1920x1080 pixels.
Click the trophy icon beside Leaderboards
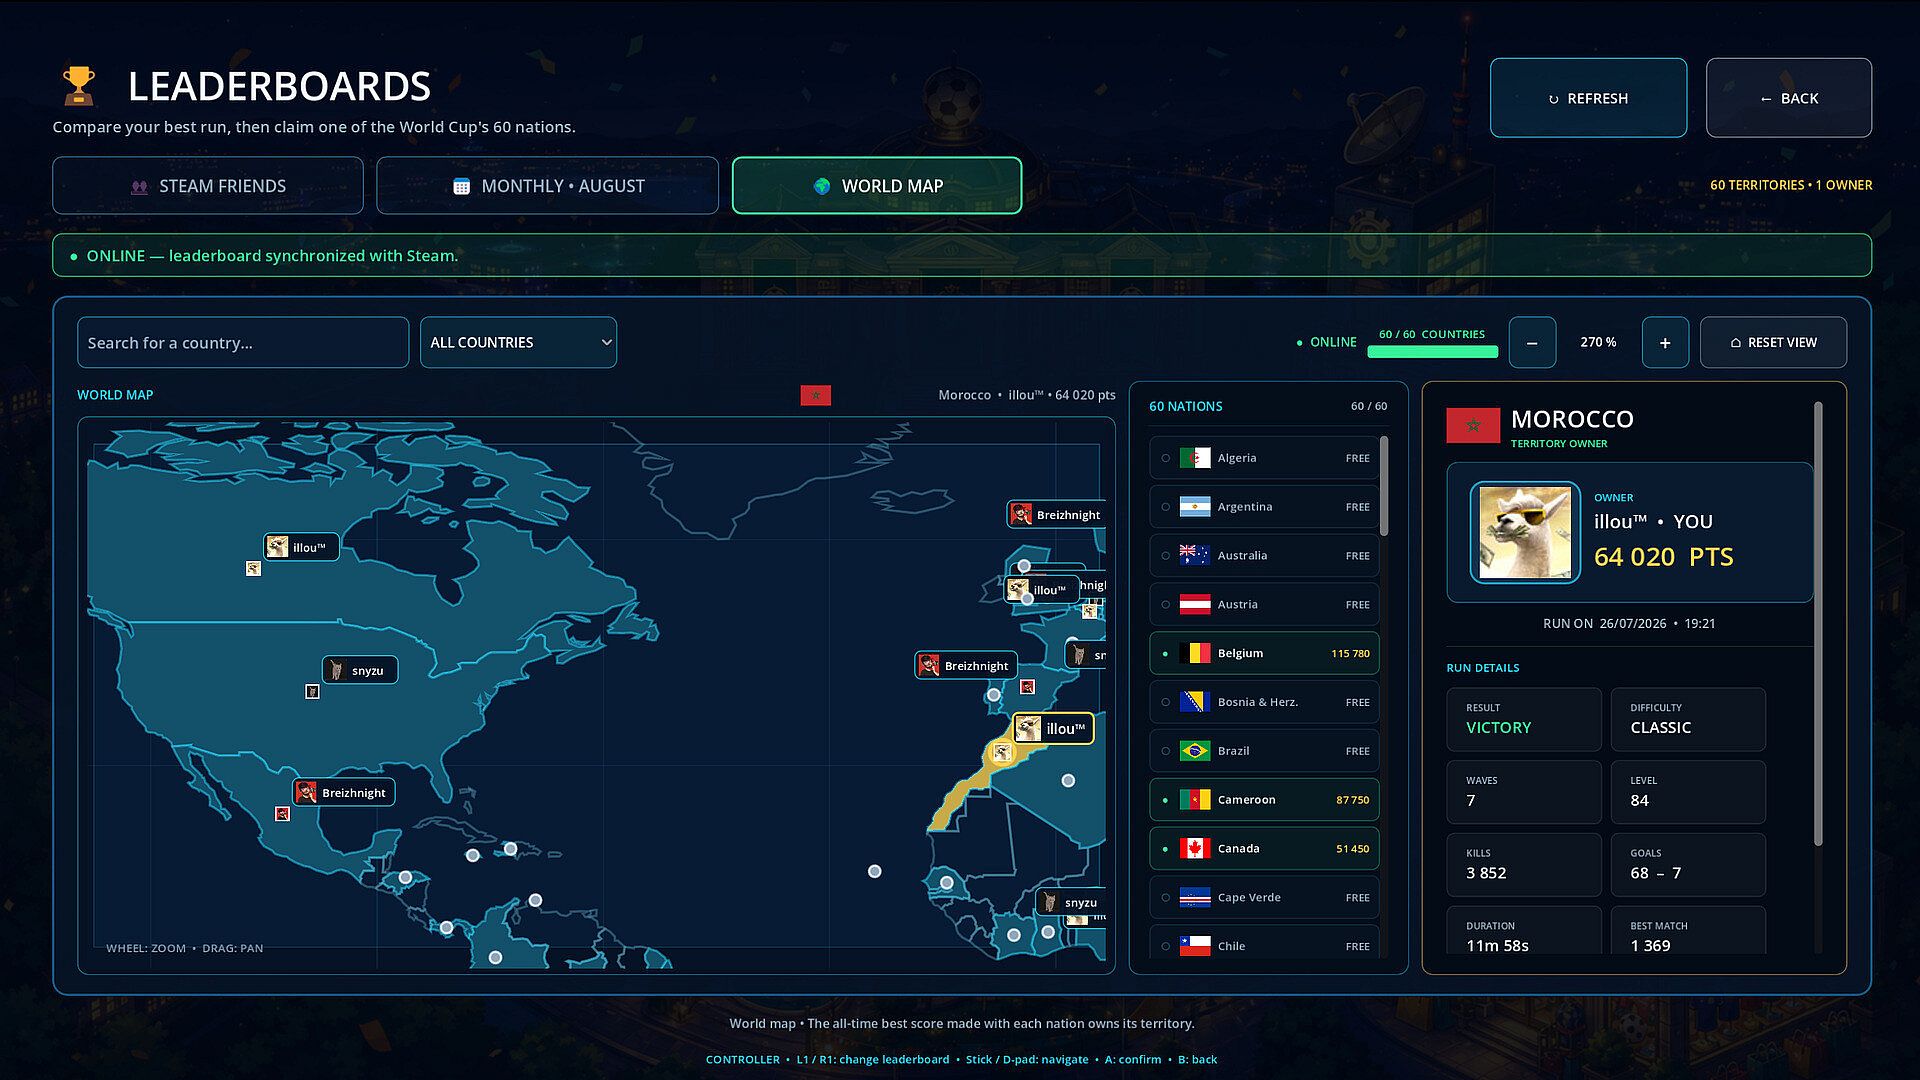point(79,86)
